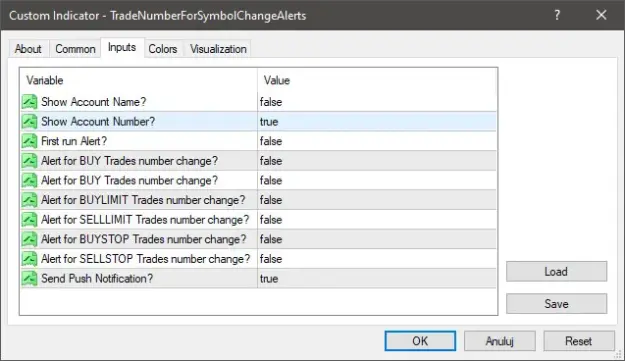Open the Colors tab

pyautogui.click(x=163, y=49)
